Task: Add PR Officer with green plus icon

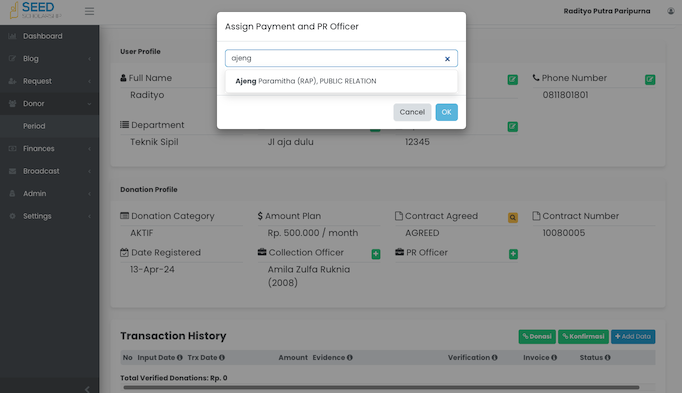Action: pyautogui.click(x=513, y=254)
